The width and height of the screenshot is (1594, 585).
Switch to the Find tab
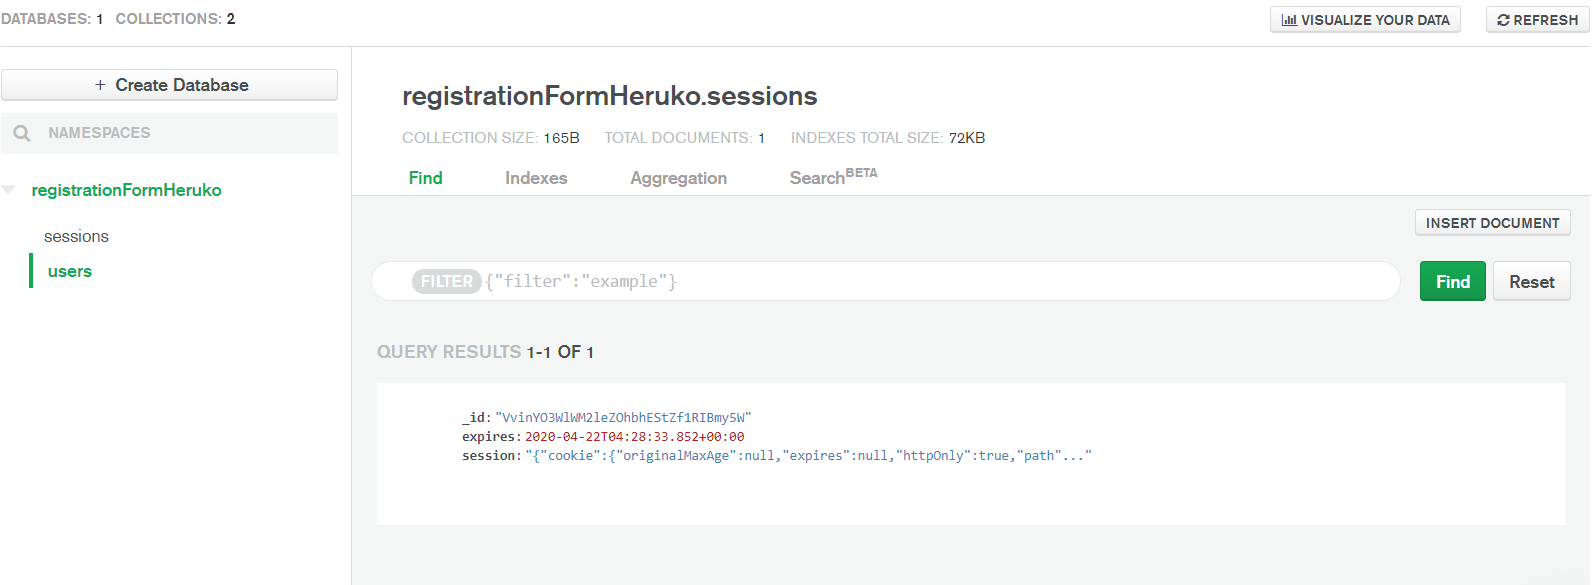(425, 178)
